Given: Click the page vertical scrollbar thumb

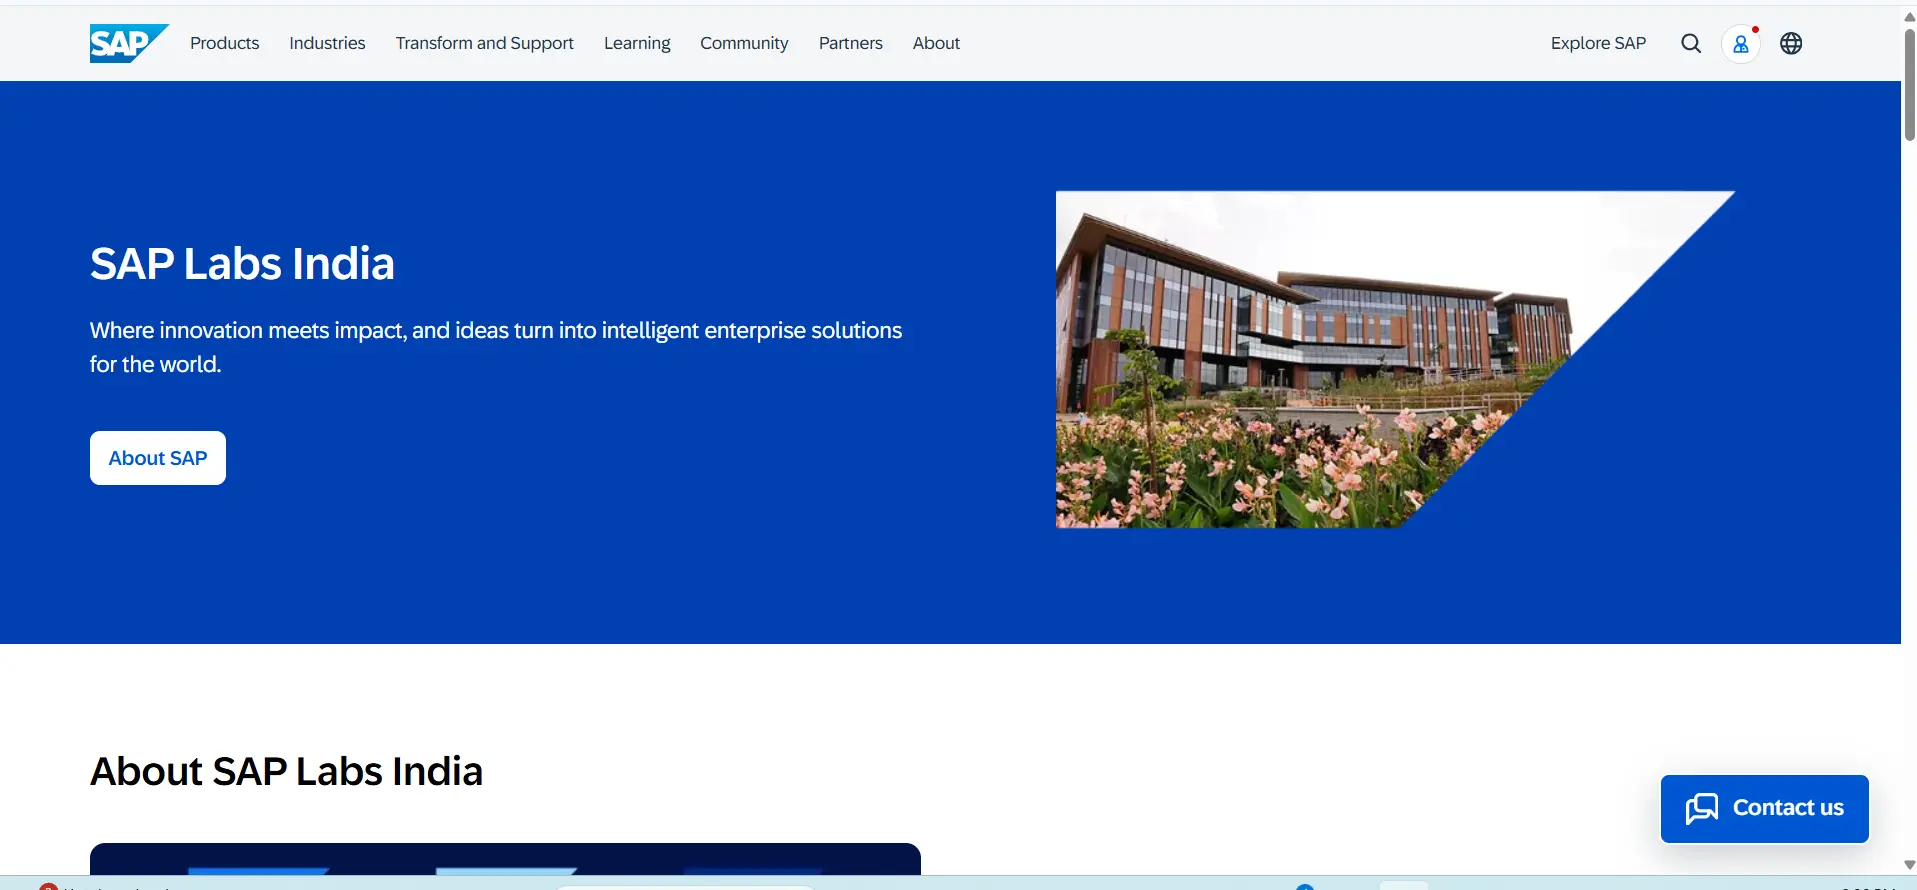Looking at the screenshot, I should pyautogui.click(x=1909, y=84).
